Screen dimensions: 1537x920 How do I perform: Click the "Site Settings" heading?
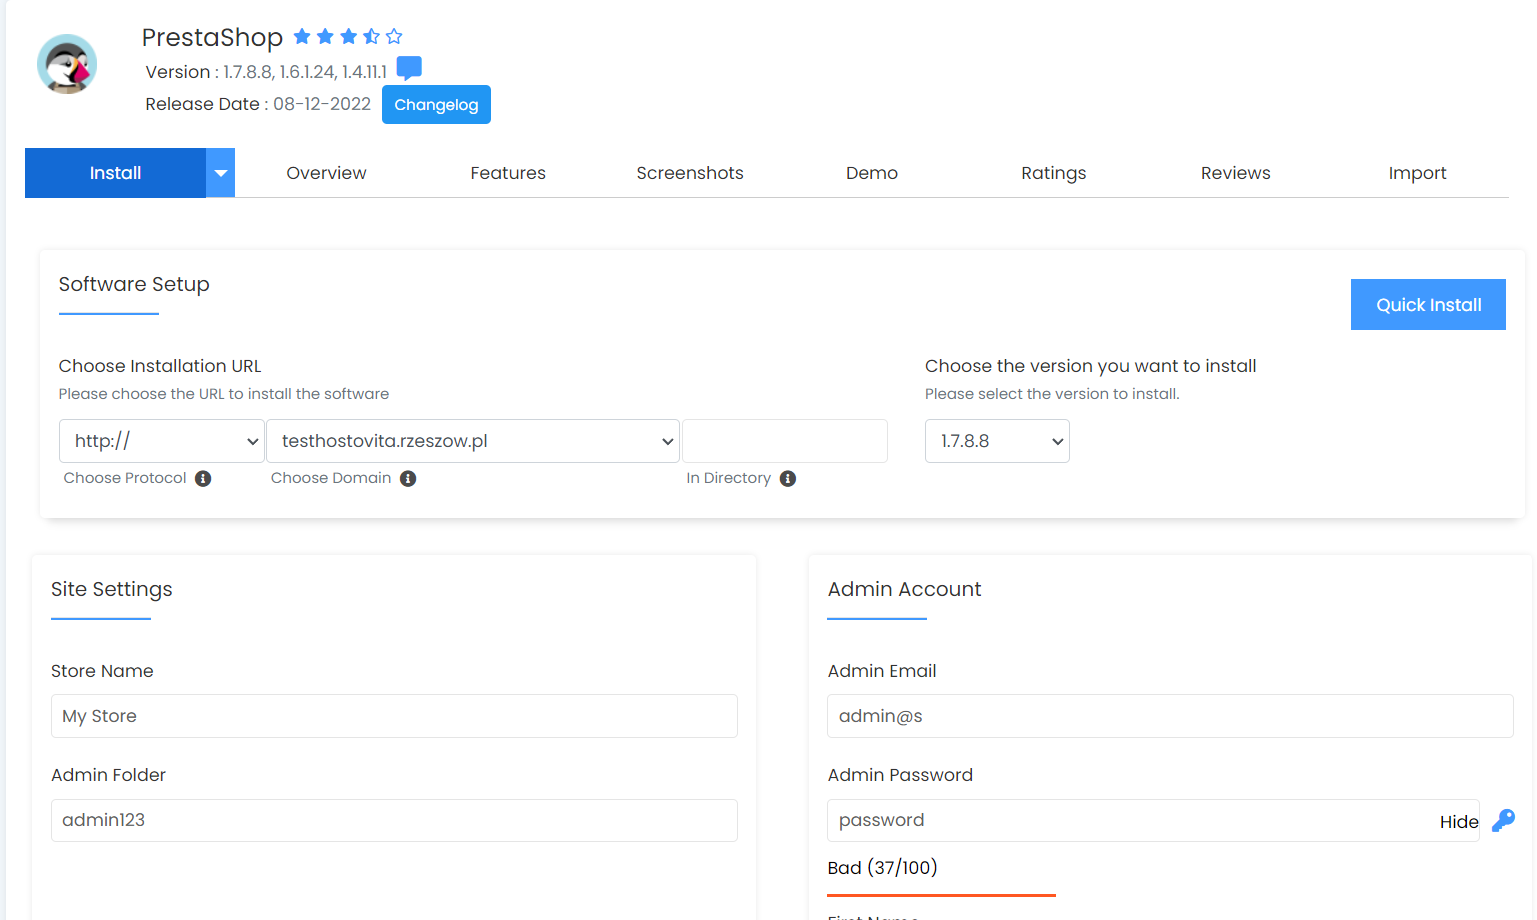tap(112, 589)
